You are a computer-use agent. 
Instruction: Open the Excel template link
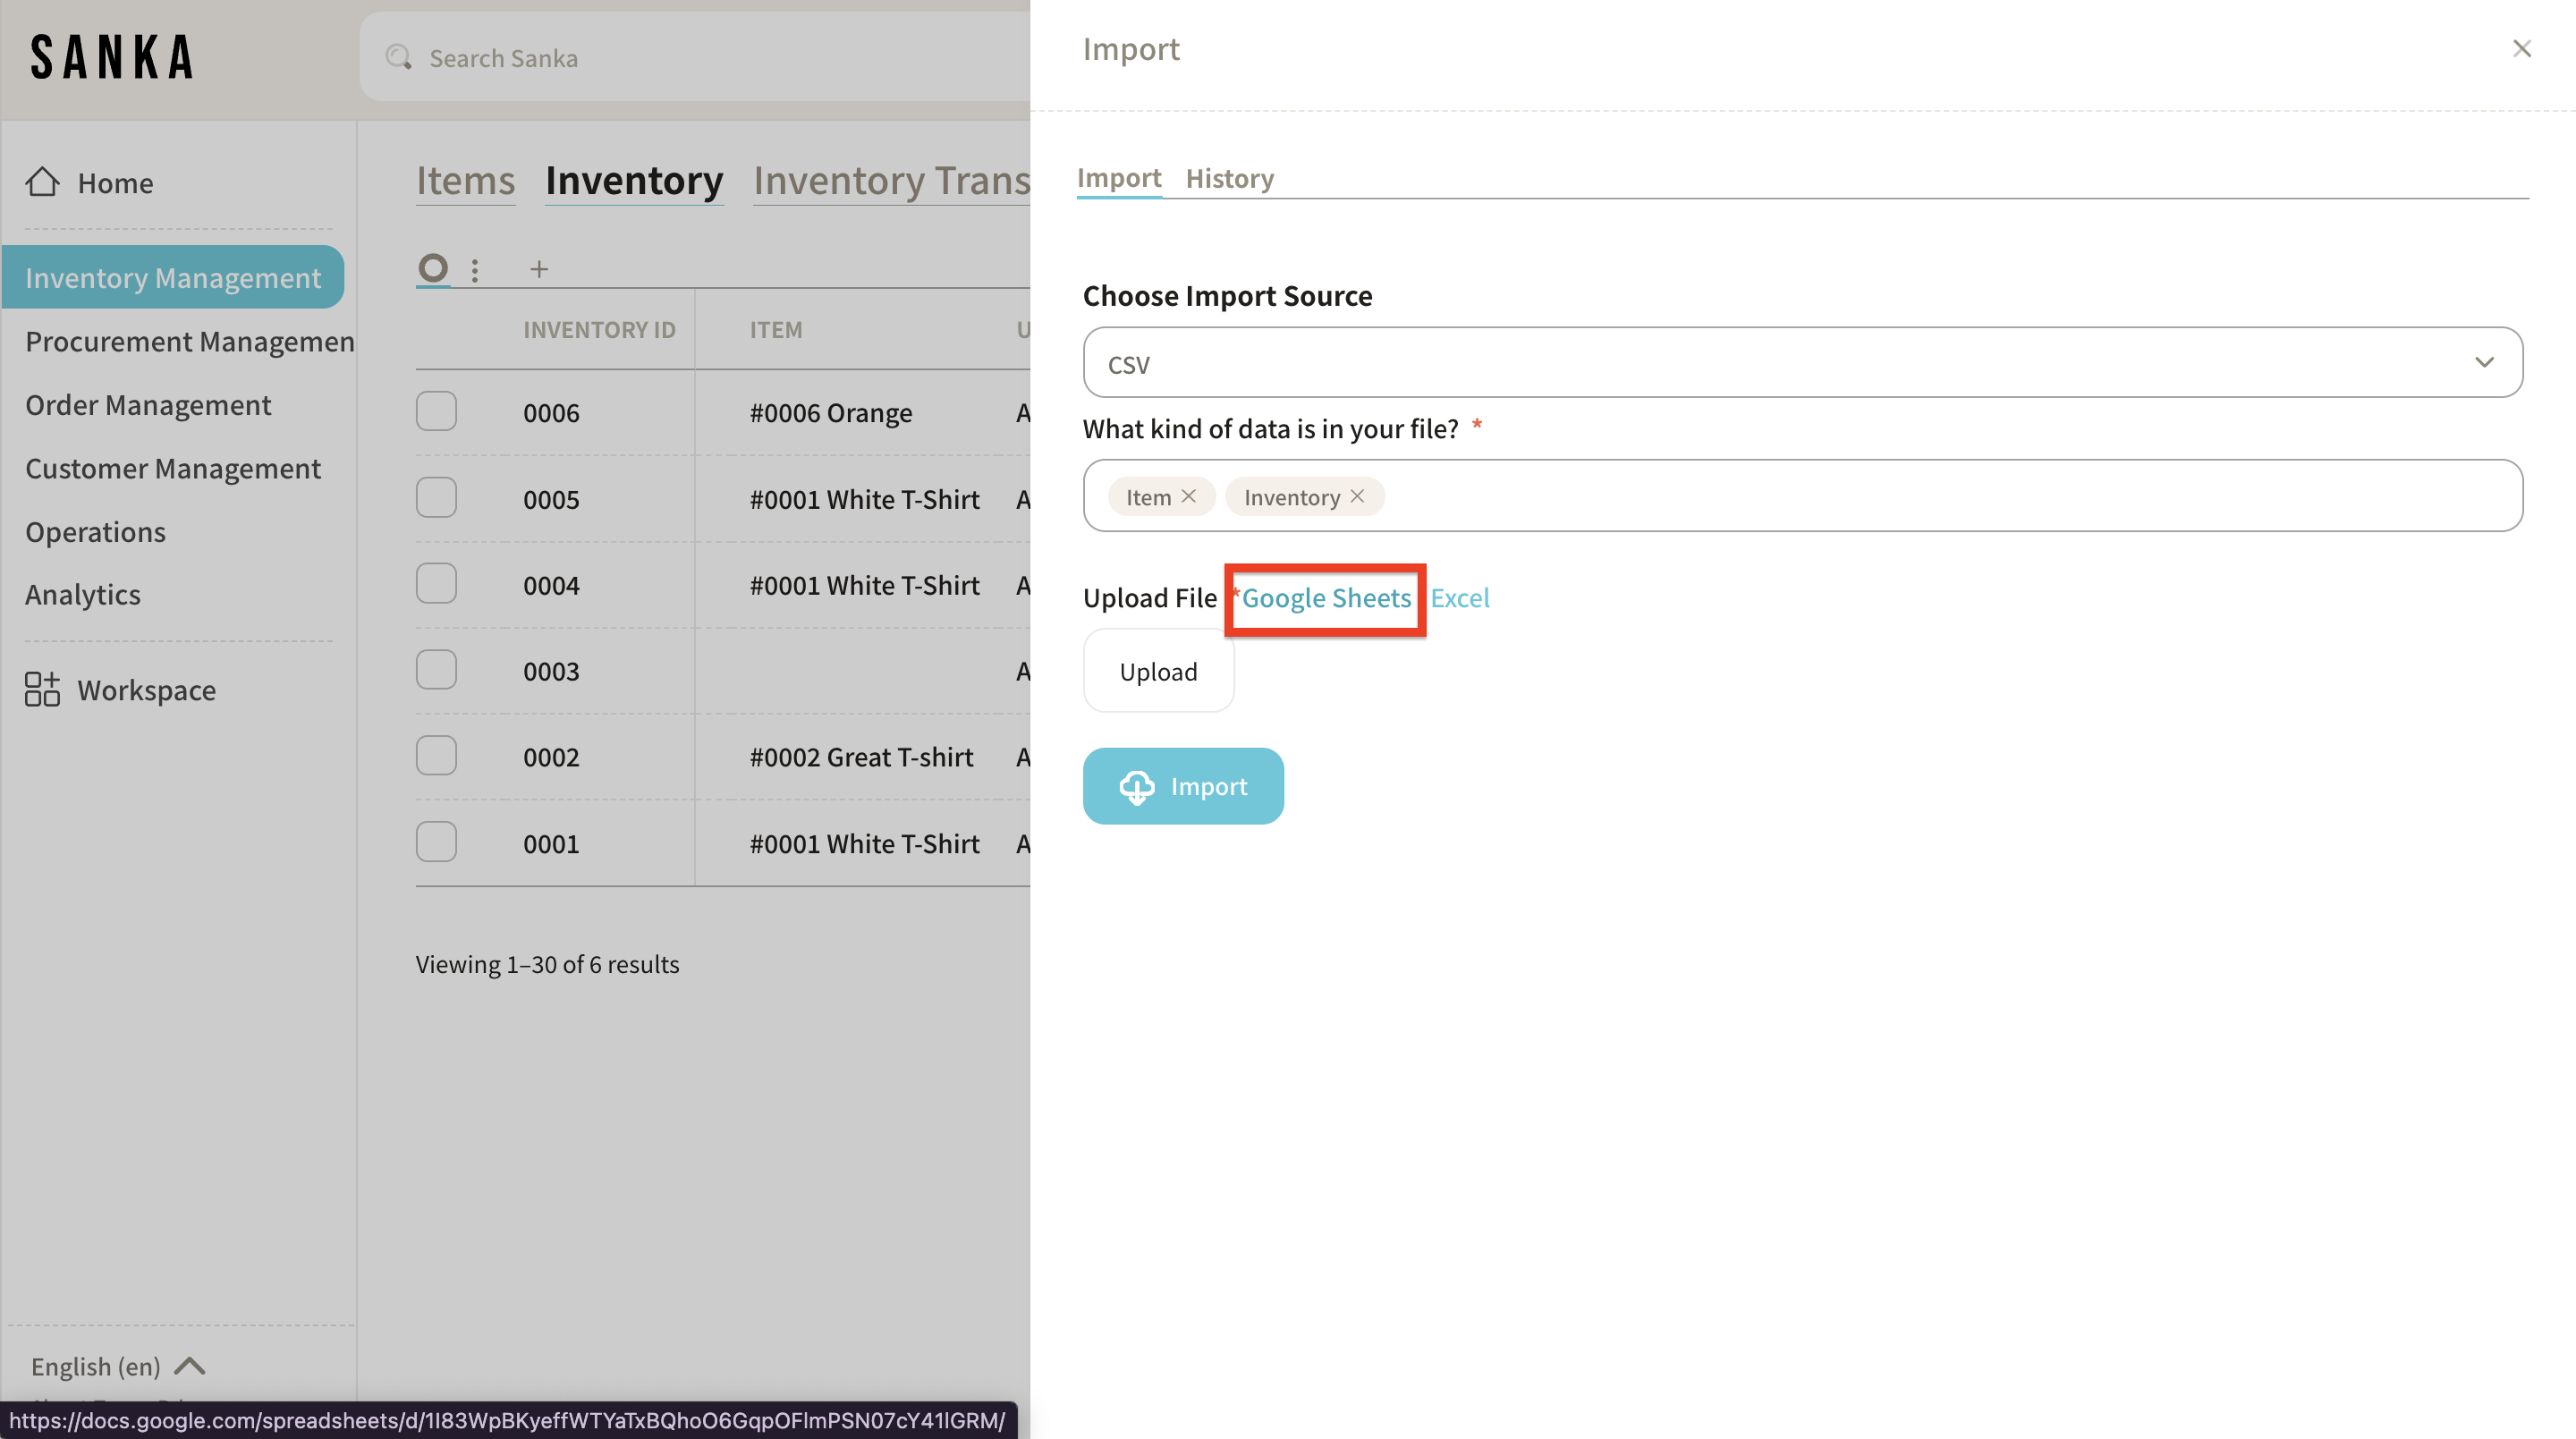pos(1459,598)
